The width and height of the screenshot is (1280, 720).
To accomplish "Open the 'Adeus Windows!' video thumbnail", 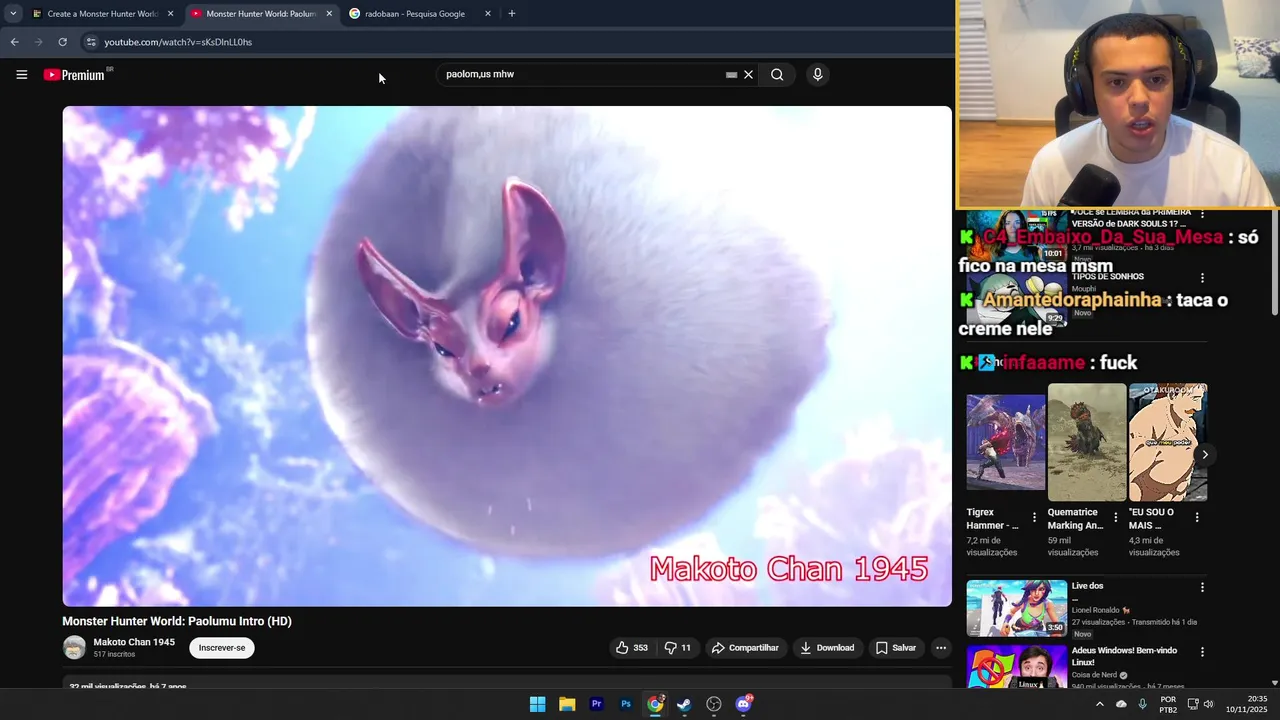I will pyautogui.click(x=1016, y=667).
